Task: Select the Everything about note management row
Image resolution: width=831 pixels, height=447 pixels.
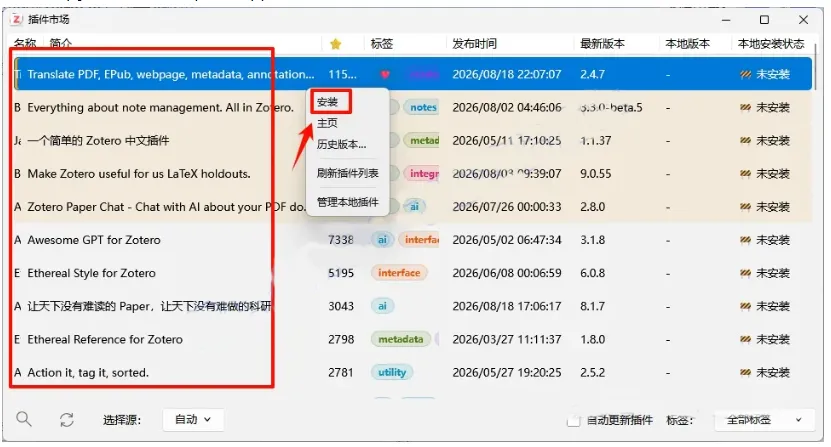Action: pyautogui.click(x=413, y=108)
